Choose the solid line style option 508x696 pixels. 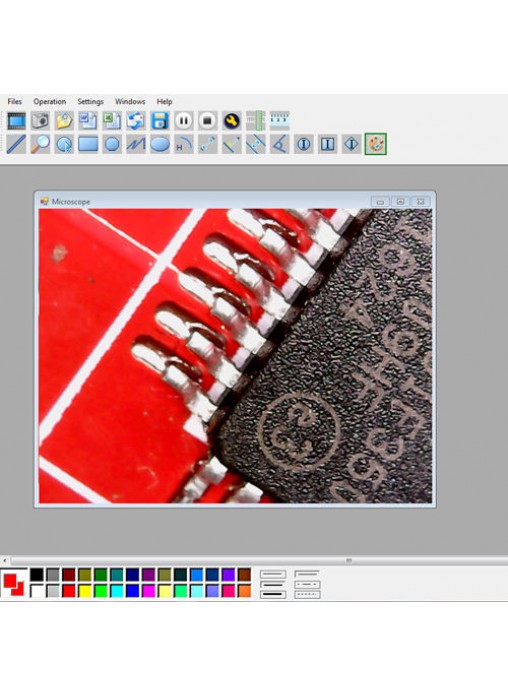point(307,574)
